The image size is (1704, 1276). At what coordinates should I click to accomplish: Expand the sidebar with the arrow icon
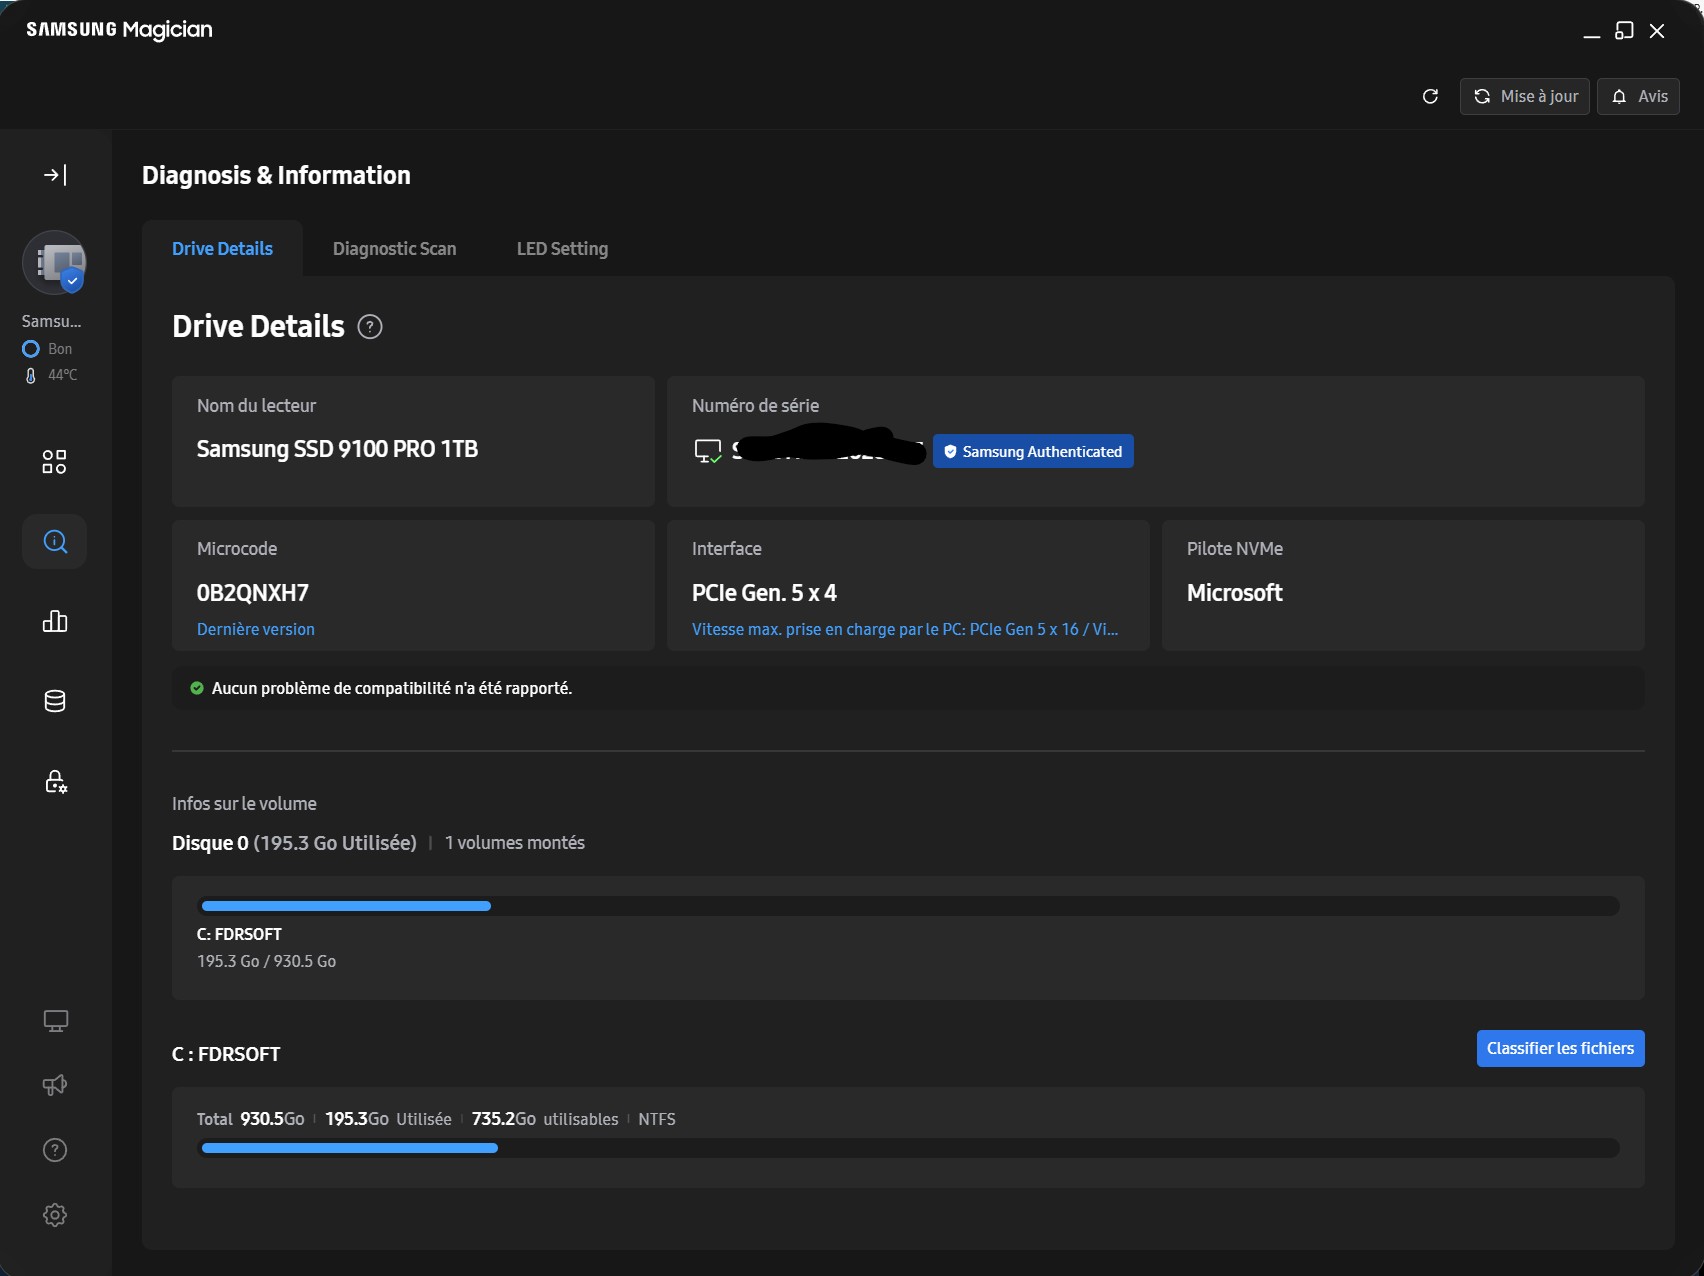click(55, 175)
